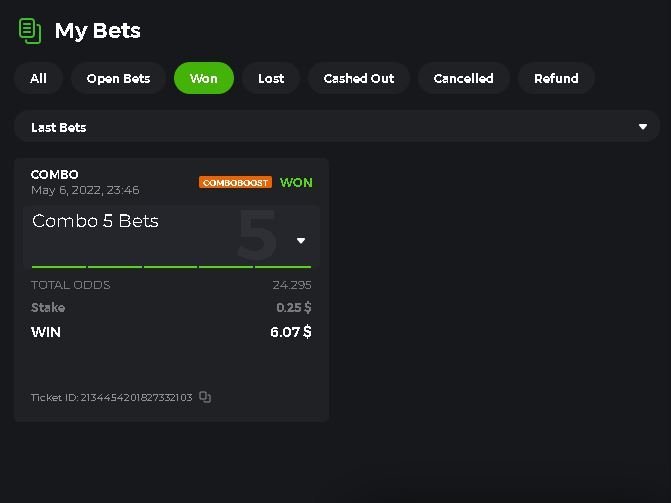This screenshot has width=671, height=503.
Task: Select the All filter tab
Action: (x=38, y=78)
